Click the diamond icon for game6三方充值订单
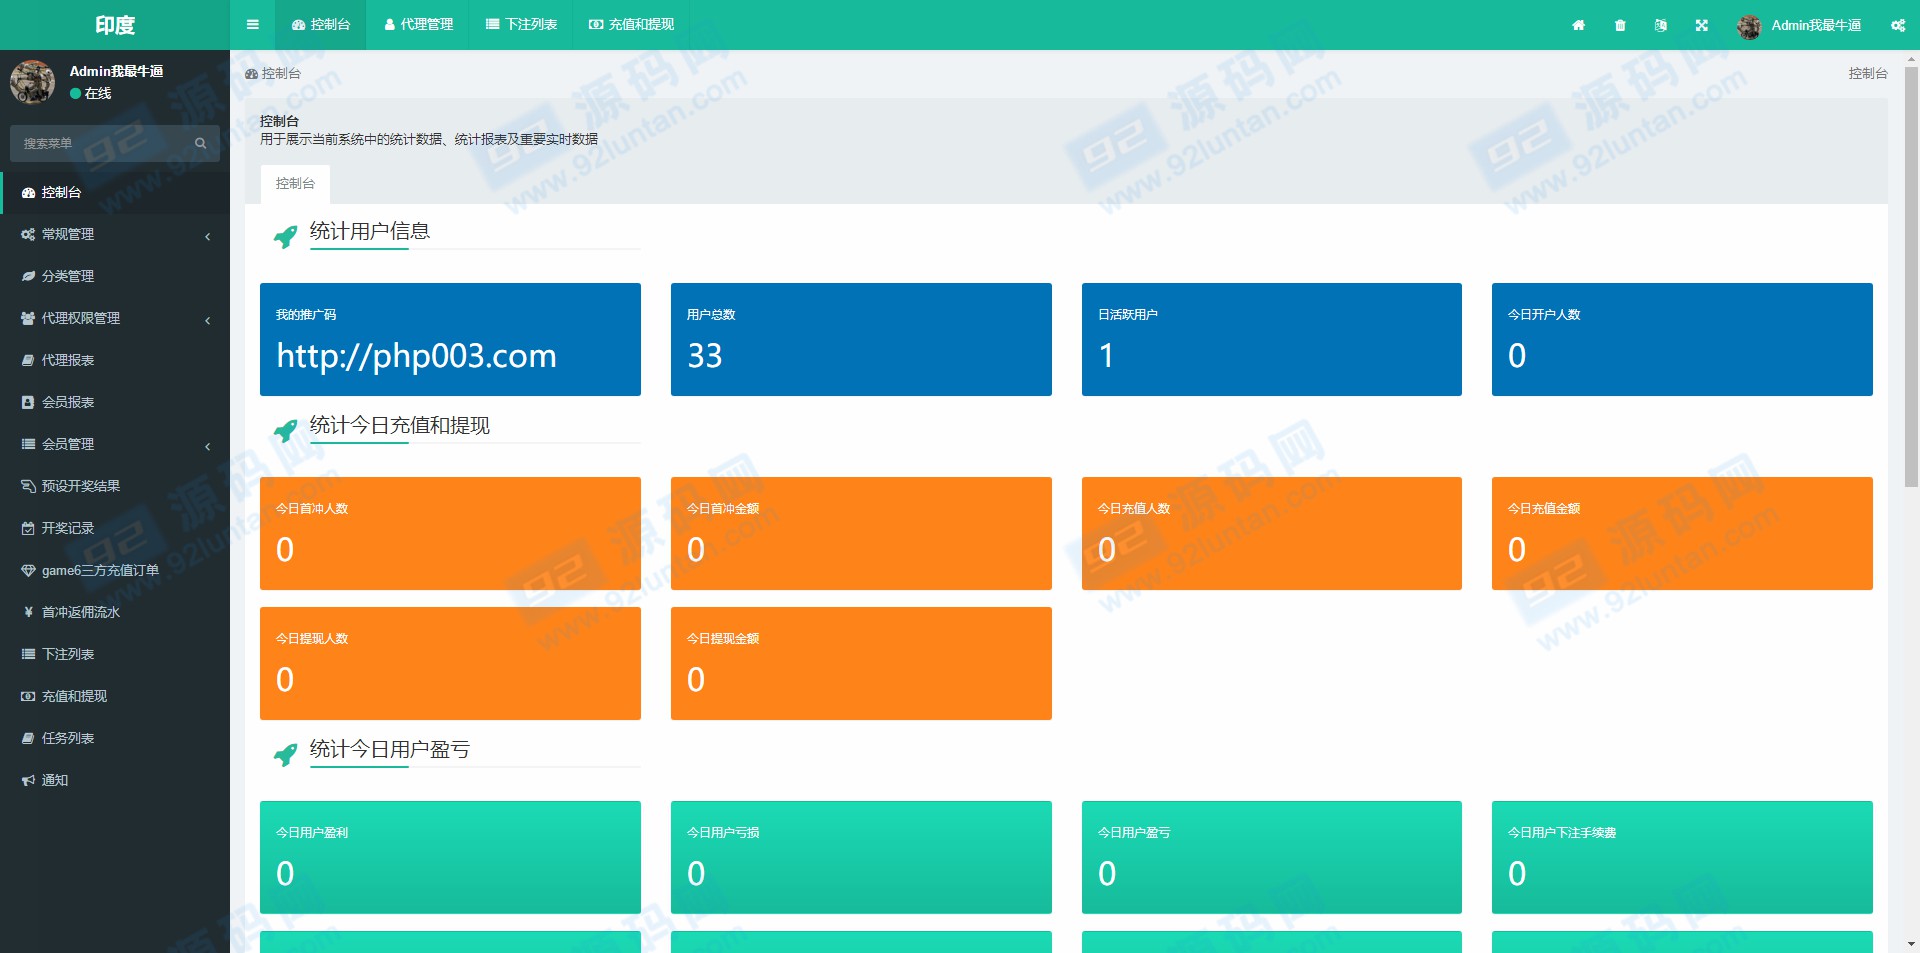Viewport: 1920px width, 953px height. [28, 570]
